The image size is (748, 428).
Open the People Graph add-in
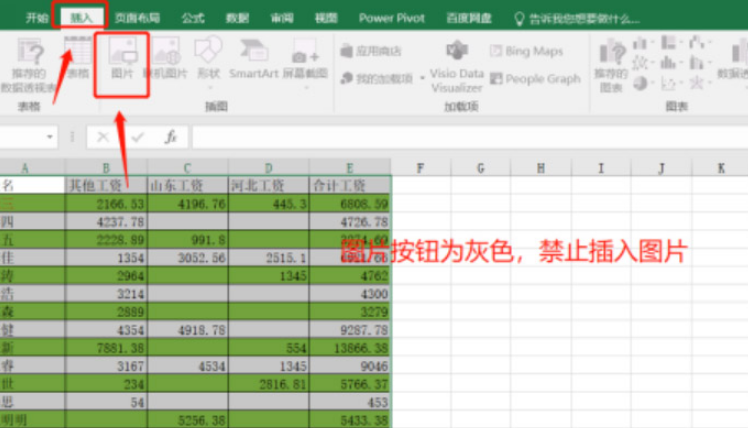tap(535, 79)
